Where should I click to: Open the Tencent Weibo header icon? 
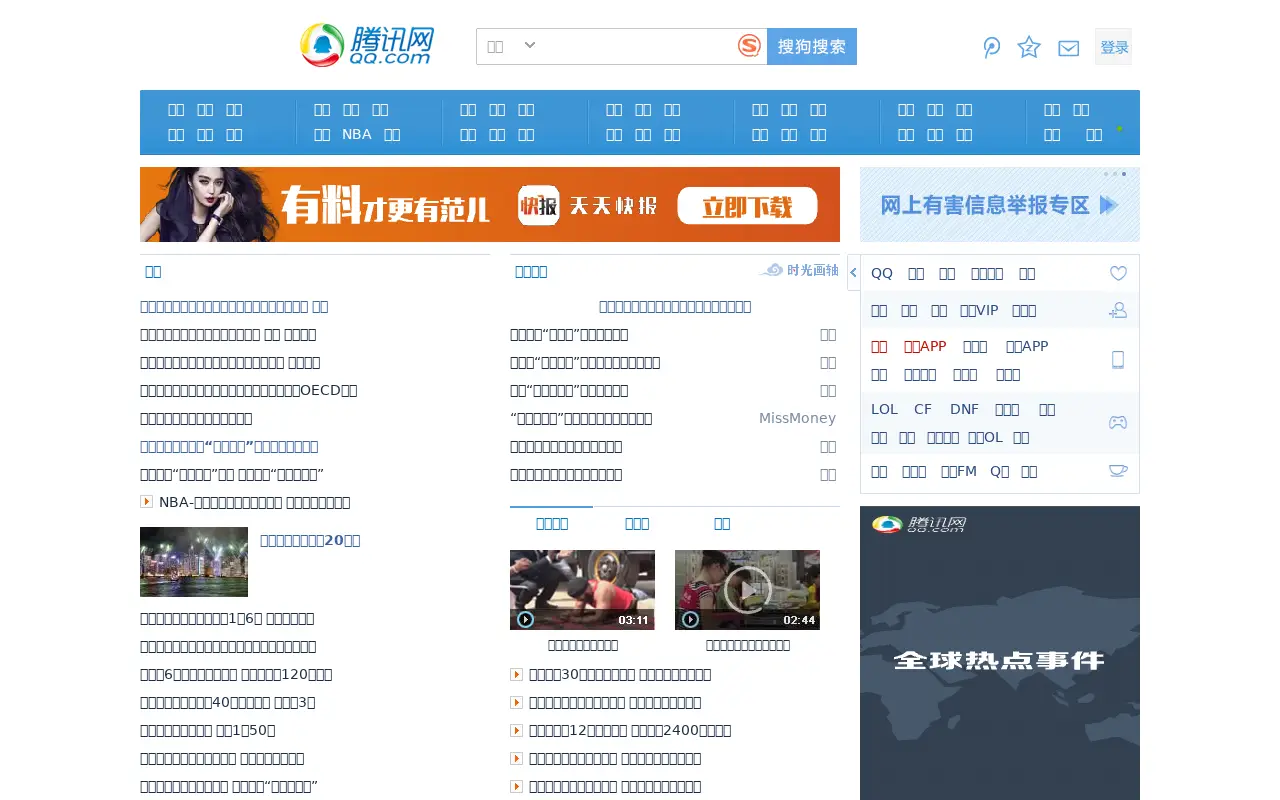pos(991,47)
